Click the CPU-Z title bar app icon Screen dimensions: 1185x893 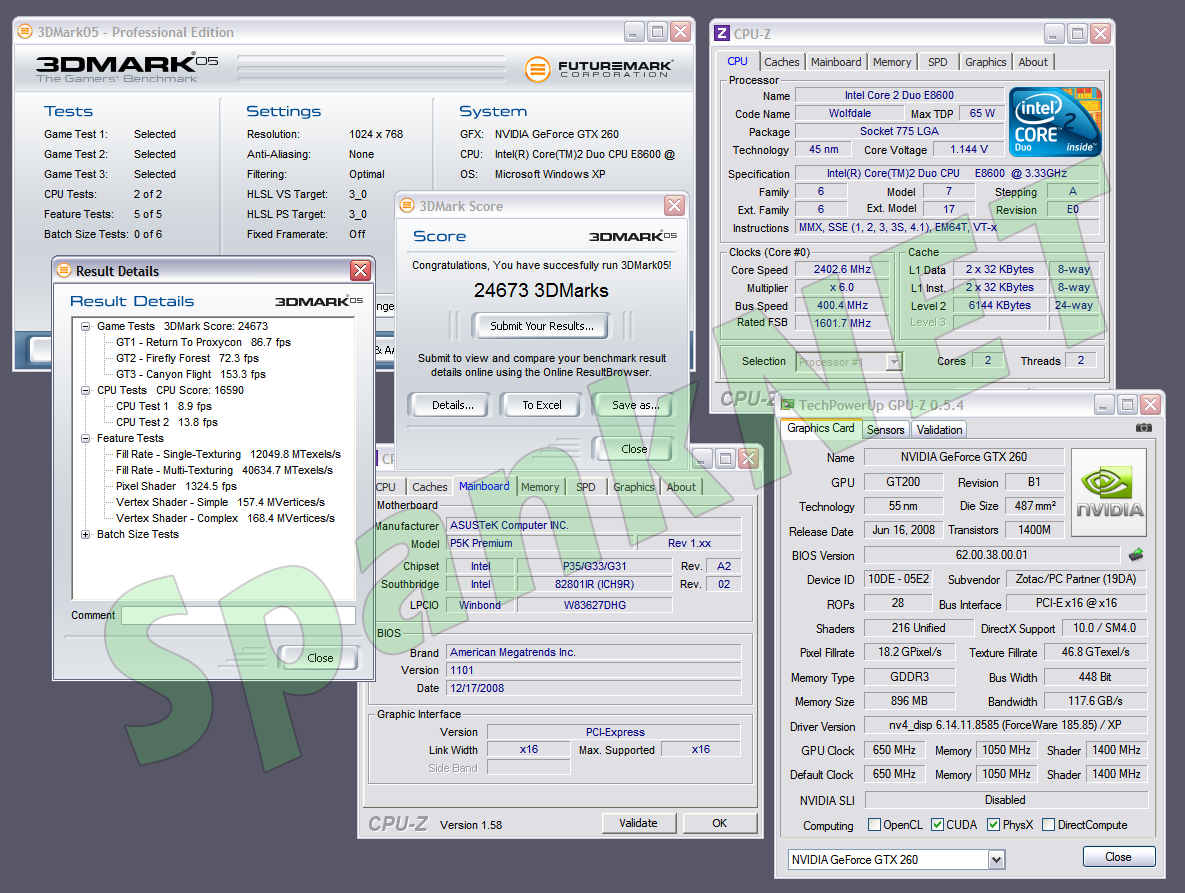pyautogui.click(x=722, y=33)
